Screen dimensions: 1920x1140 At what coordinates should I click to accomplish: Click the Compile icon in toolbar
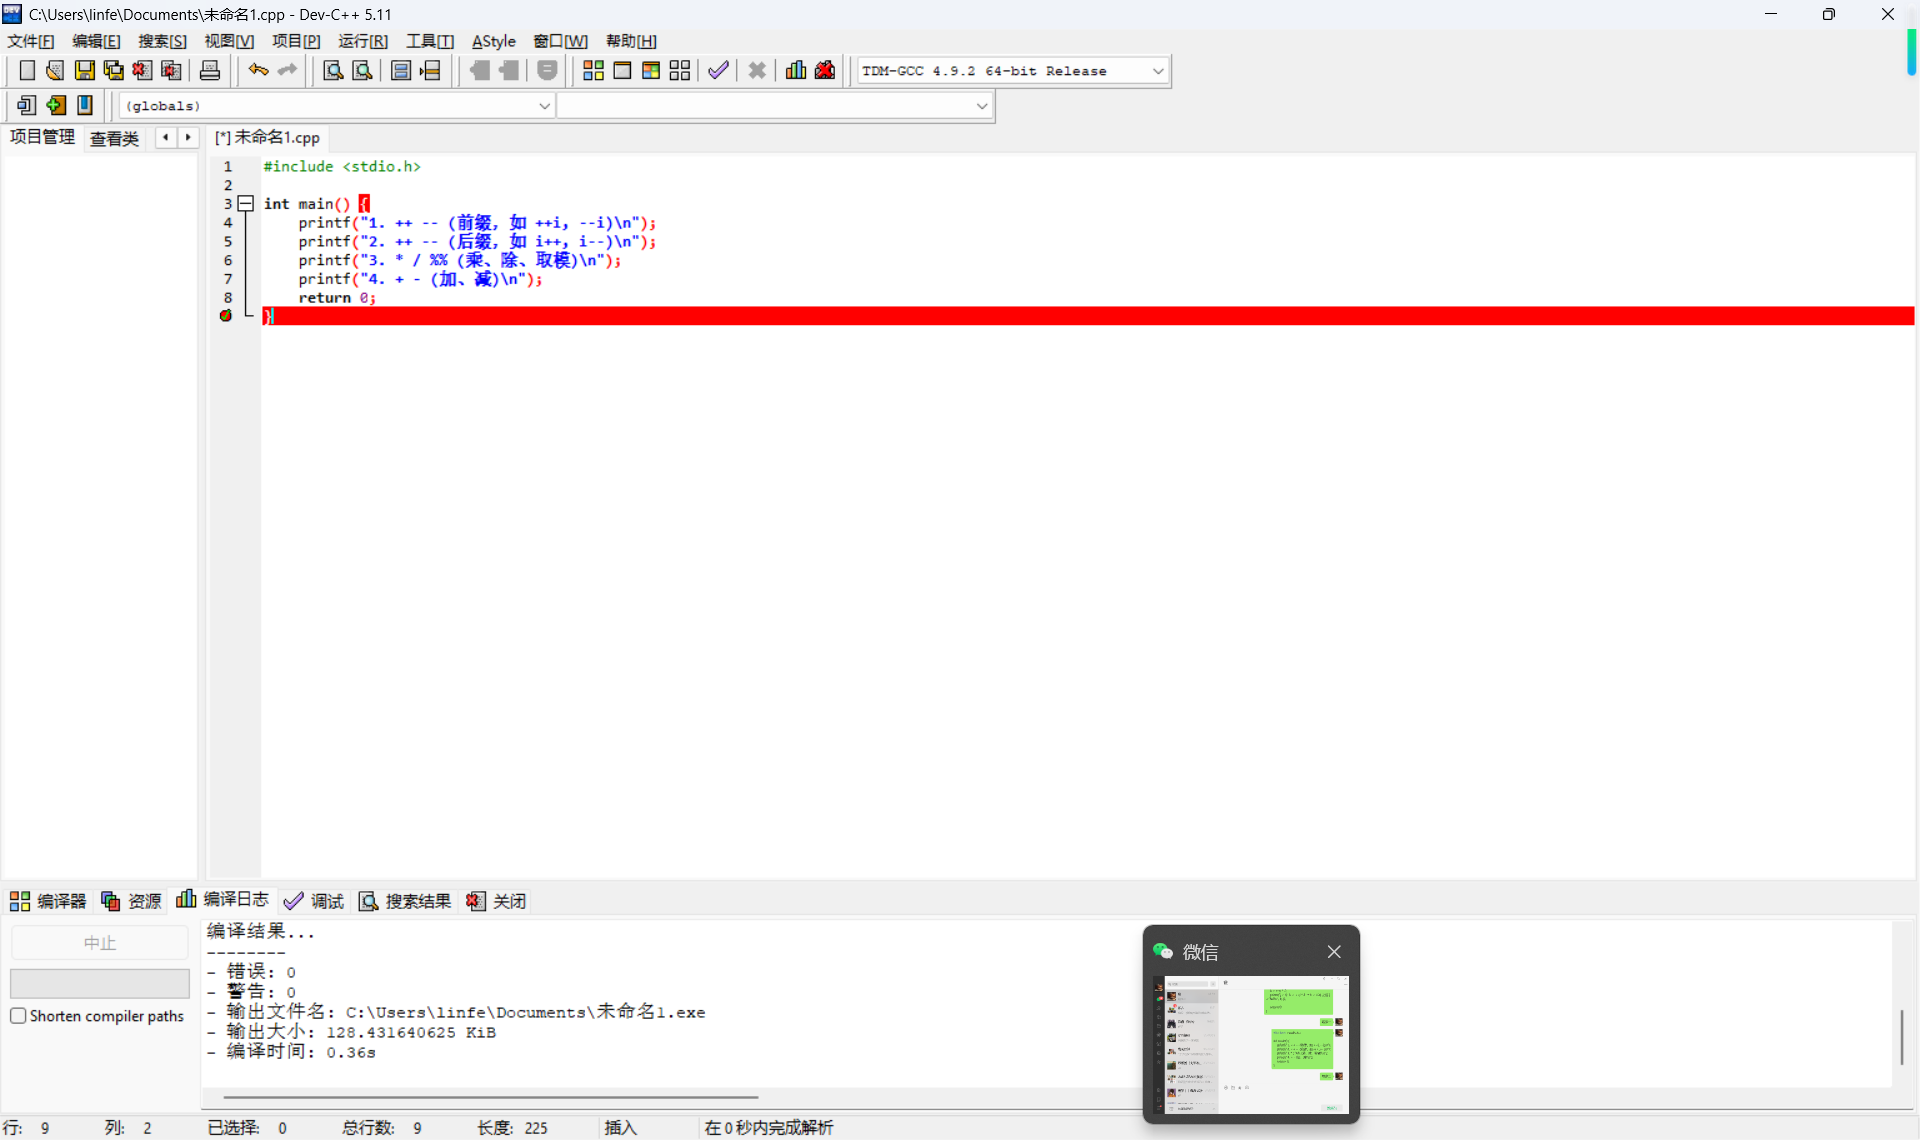[593, 70]
